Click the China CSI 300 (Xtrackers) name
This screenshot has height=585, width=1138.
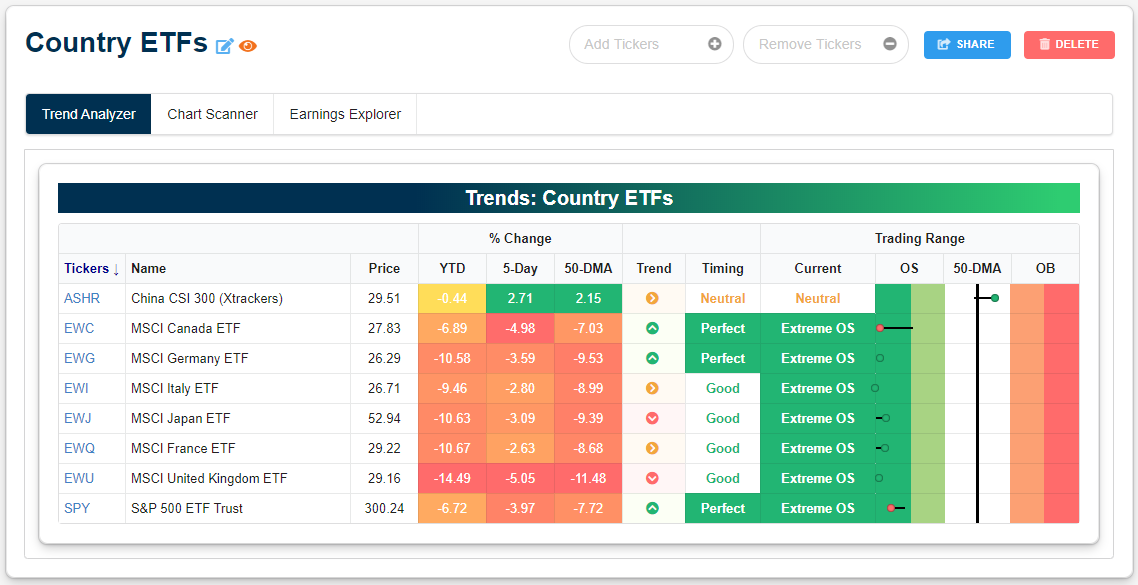click(207, 298)
